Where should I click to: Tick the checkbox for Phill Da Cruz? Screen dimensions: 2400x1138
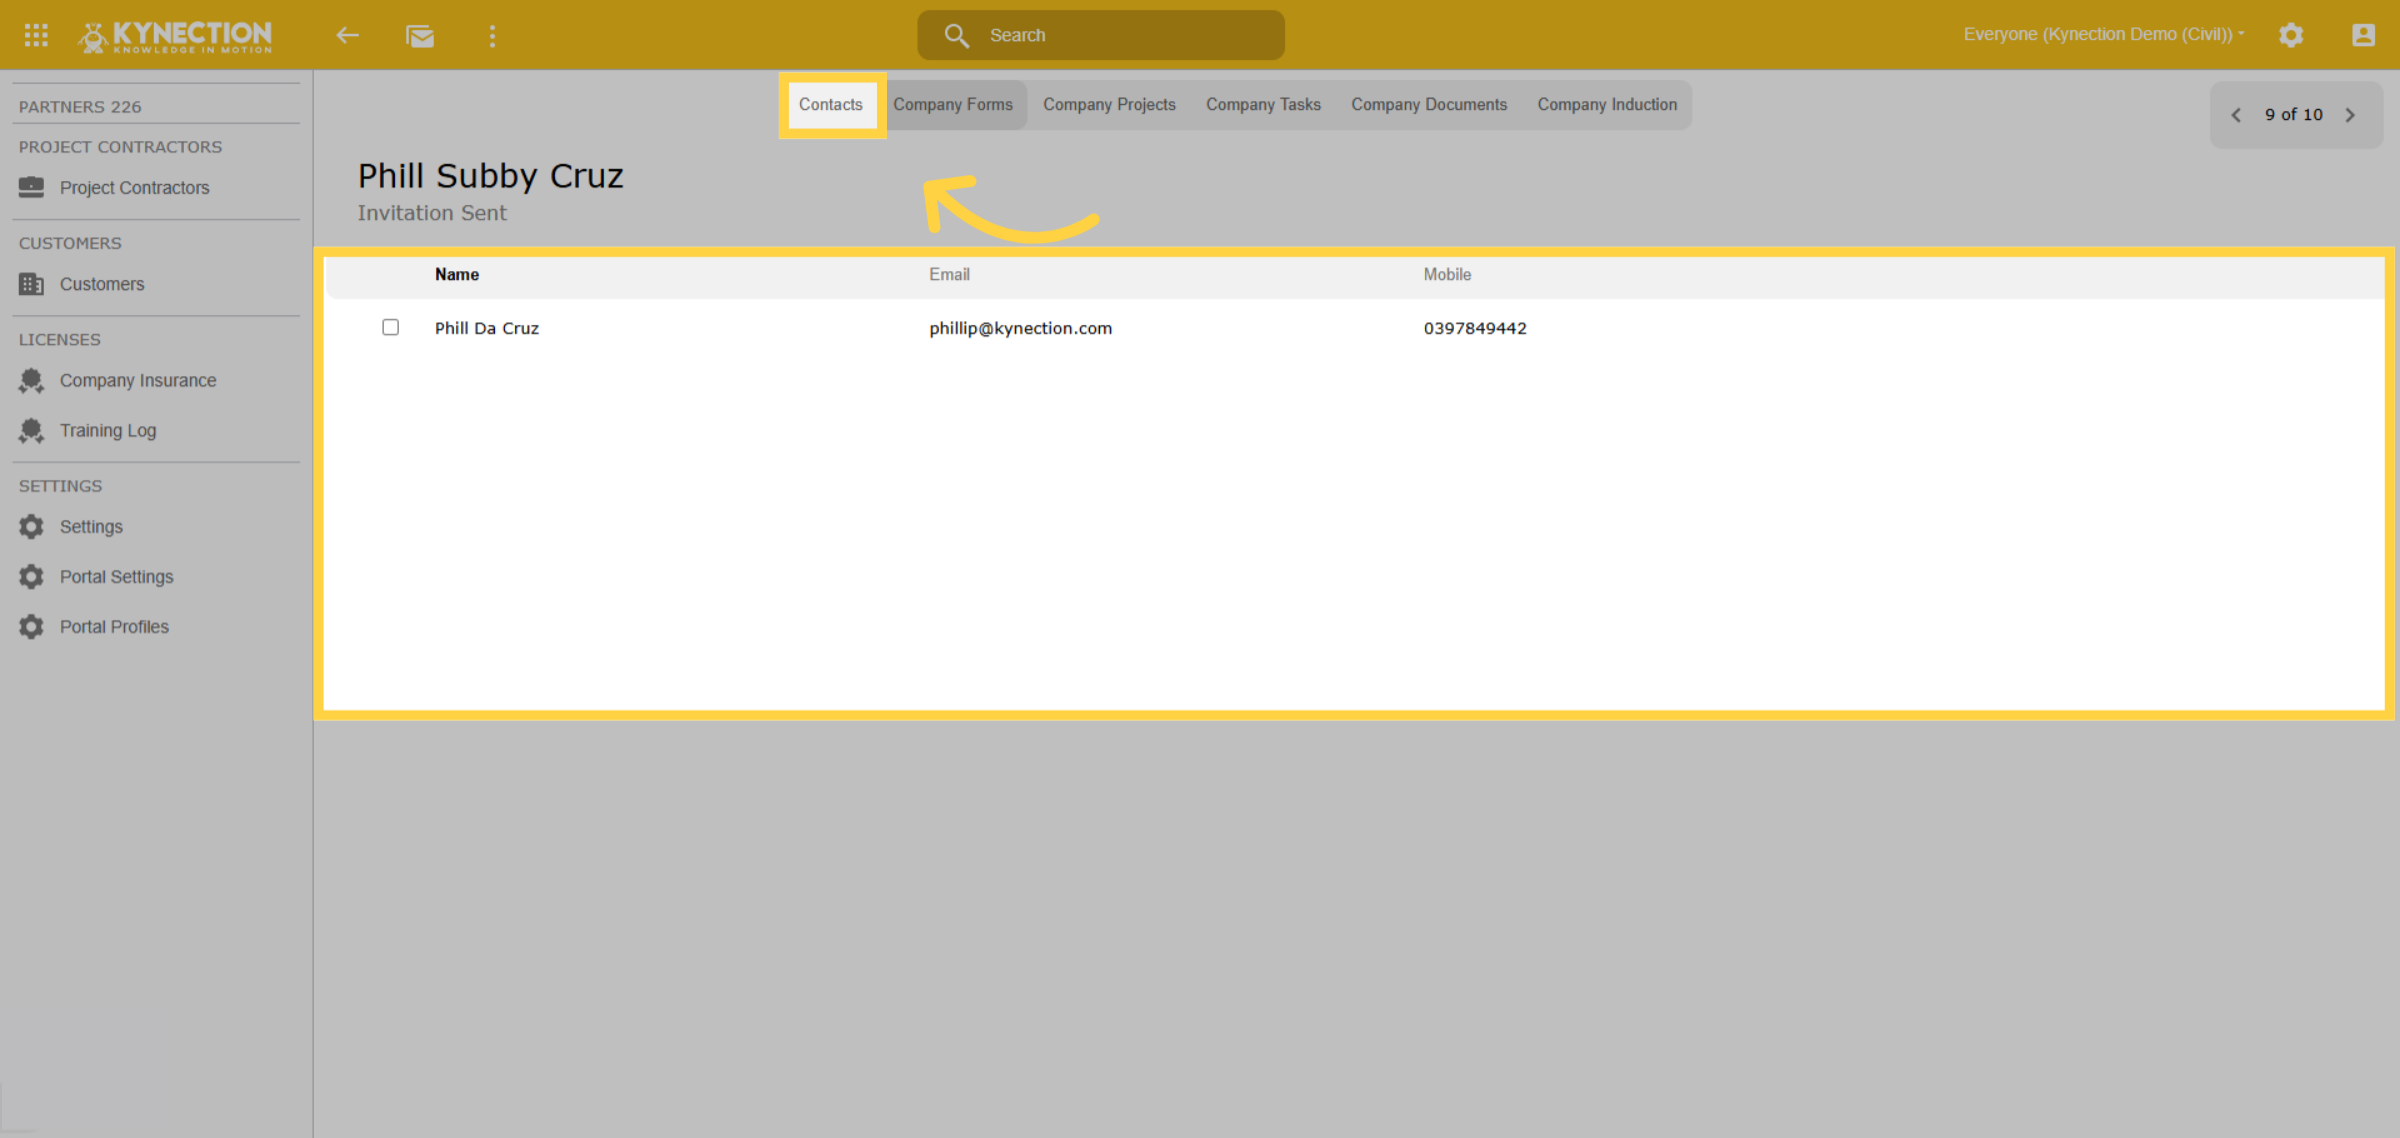point(390,327)
